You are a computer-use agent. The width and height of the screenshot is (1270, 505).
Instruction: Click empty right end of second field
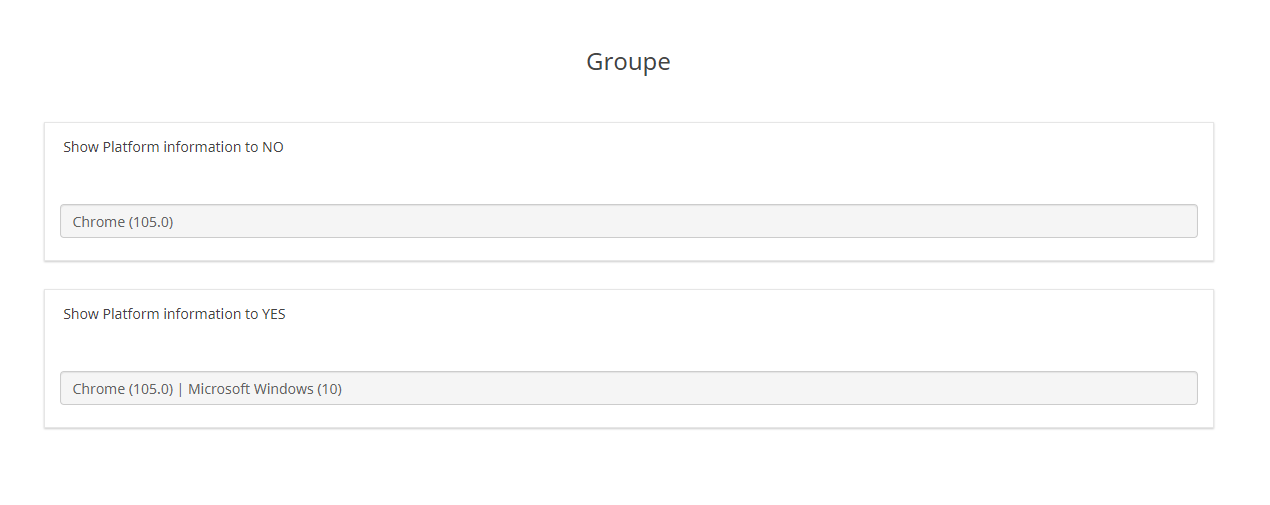(x=1100, y=388)
